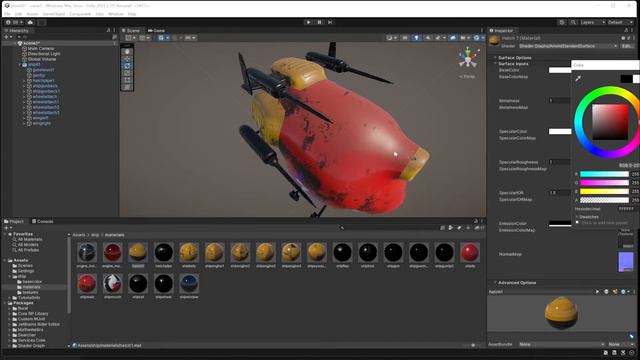The height and width of the screenshot is (360, 640).
Task: Click the Hierarchy panel lock icon
Action: pyautogui.click(x=108, y=31)
